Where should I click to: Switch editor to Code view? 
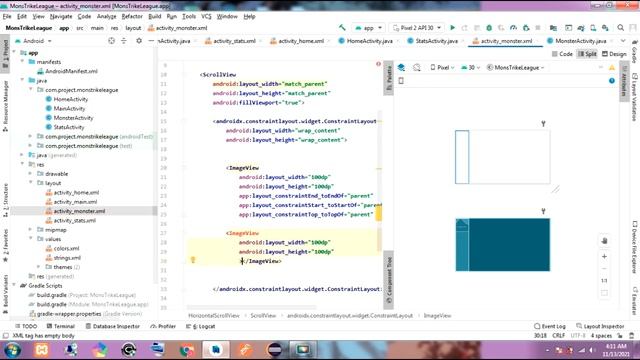coord(562,54)
